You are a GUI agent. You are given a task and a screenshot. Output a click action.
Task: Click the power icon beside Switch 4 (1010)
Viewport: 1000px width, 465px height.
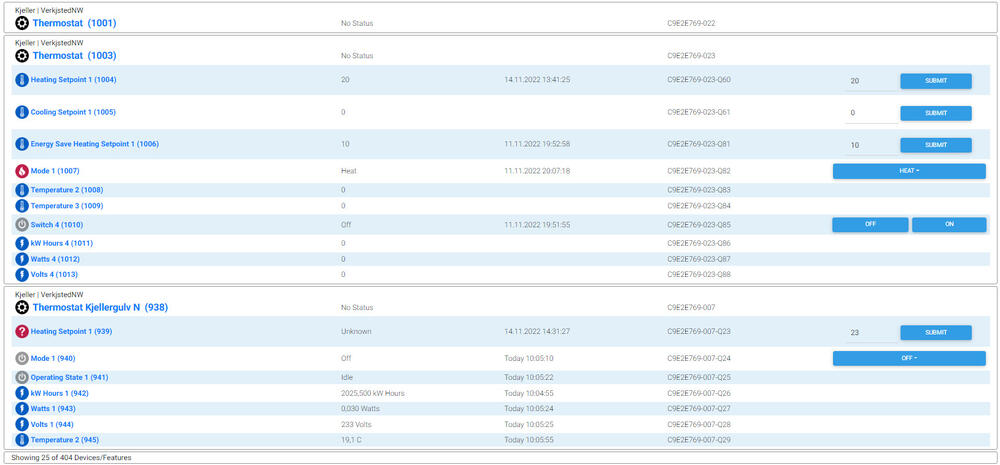point(22,225)
